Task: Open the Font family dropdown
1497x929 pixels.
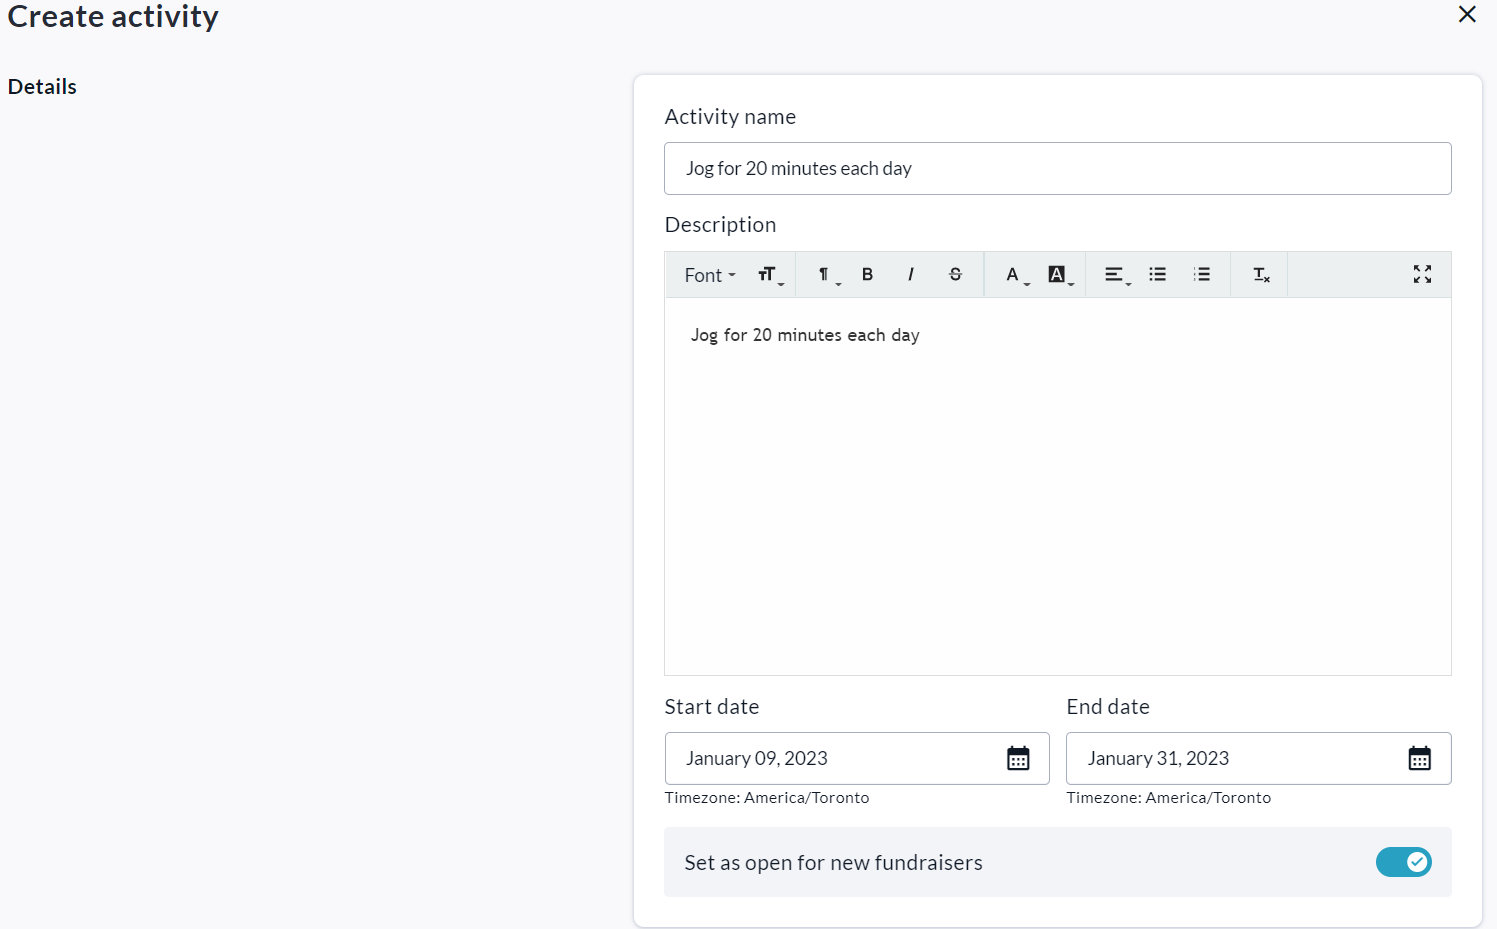Action: [x=710, y=275]
